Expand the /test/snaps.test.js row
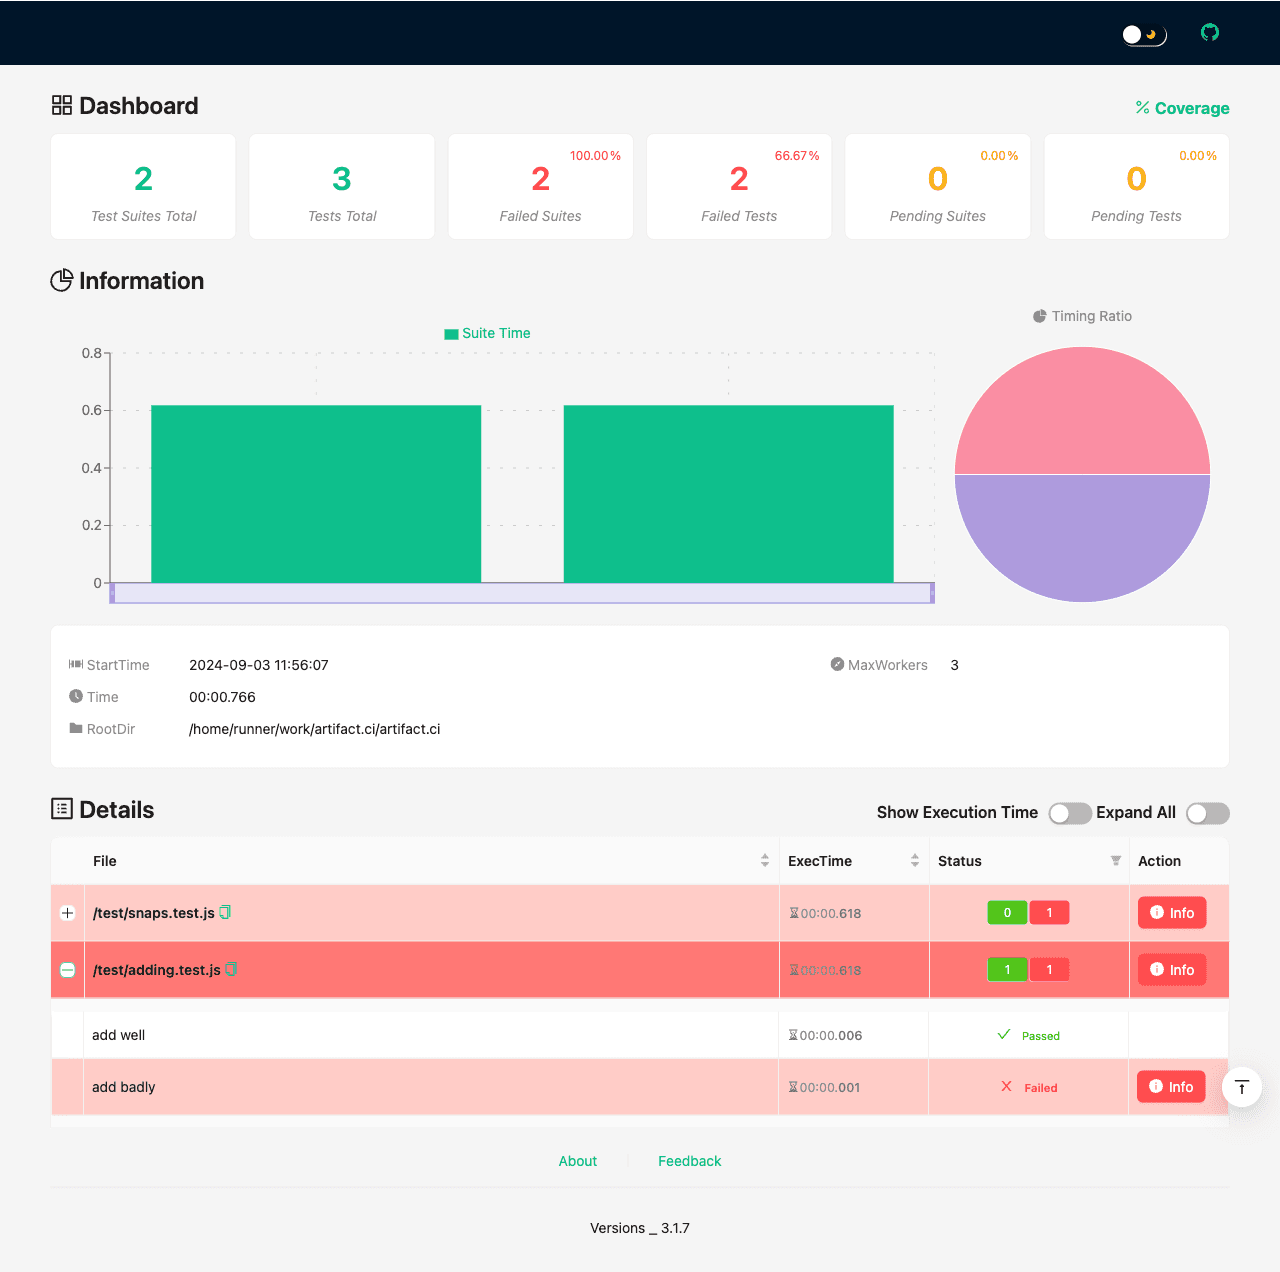 tap(68, 913)
